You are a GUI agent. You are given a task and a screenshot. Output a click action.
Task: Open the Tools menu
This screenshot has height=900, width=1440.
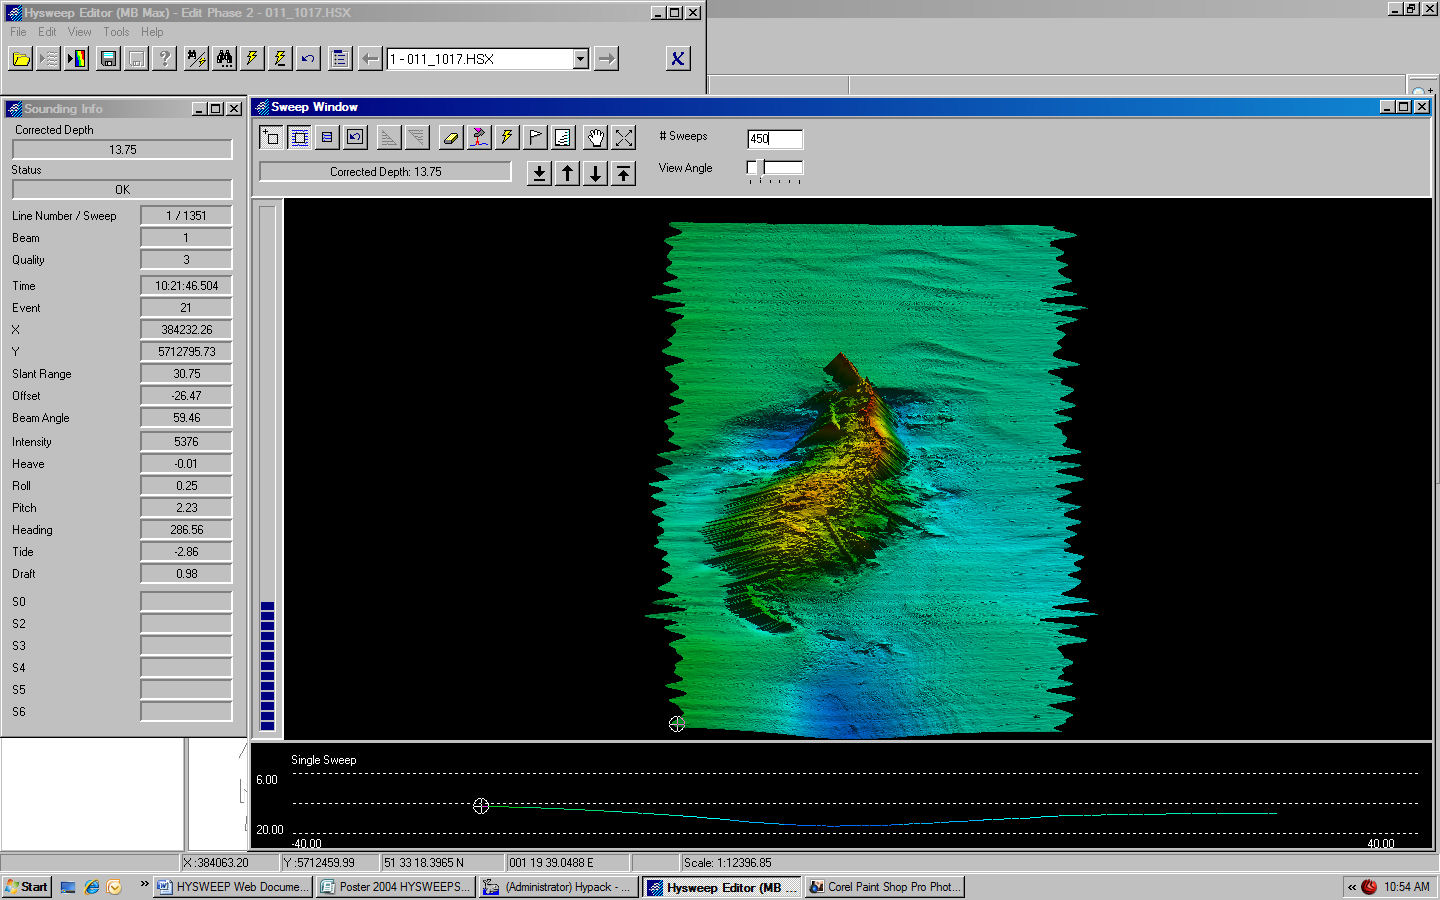coord(116,31)
